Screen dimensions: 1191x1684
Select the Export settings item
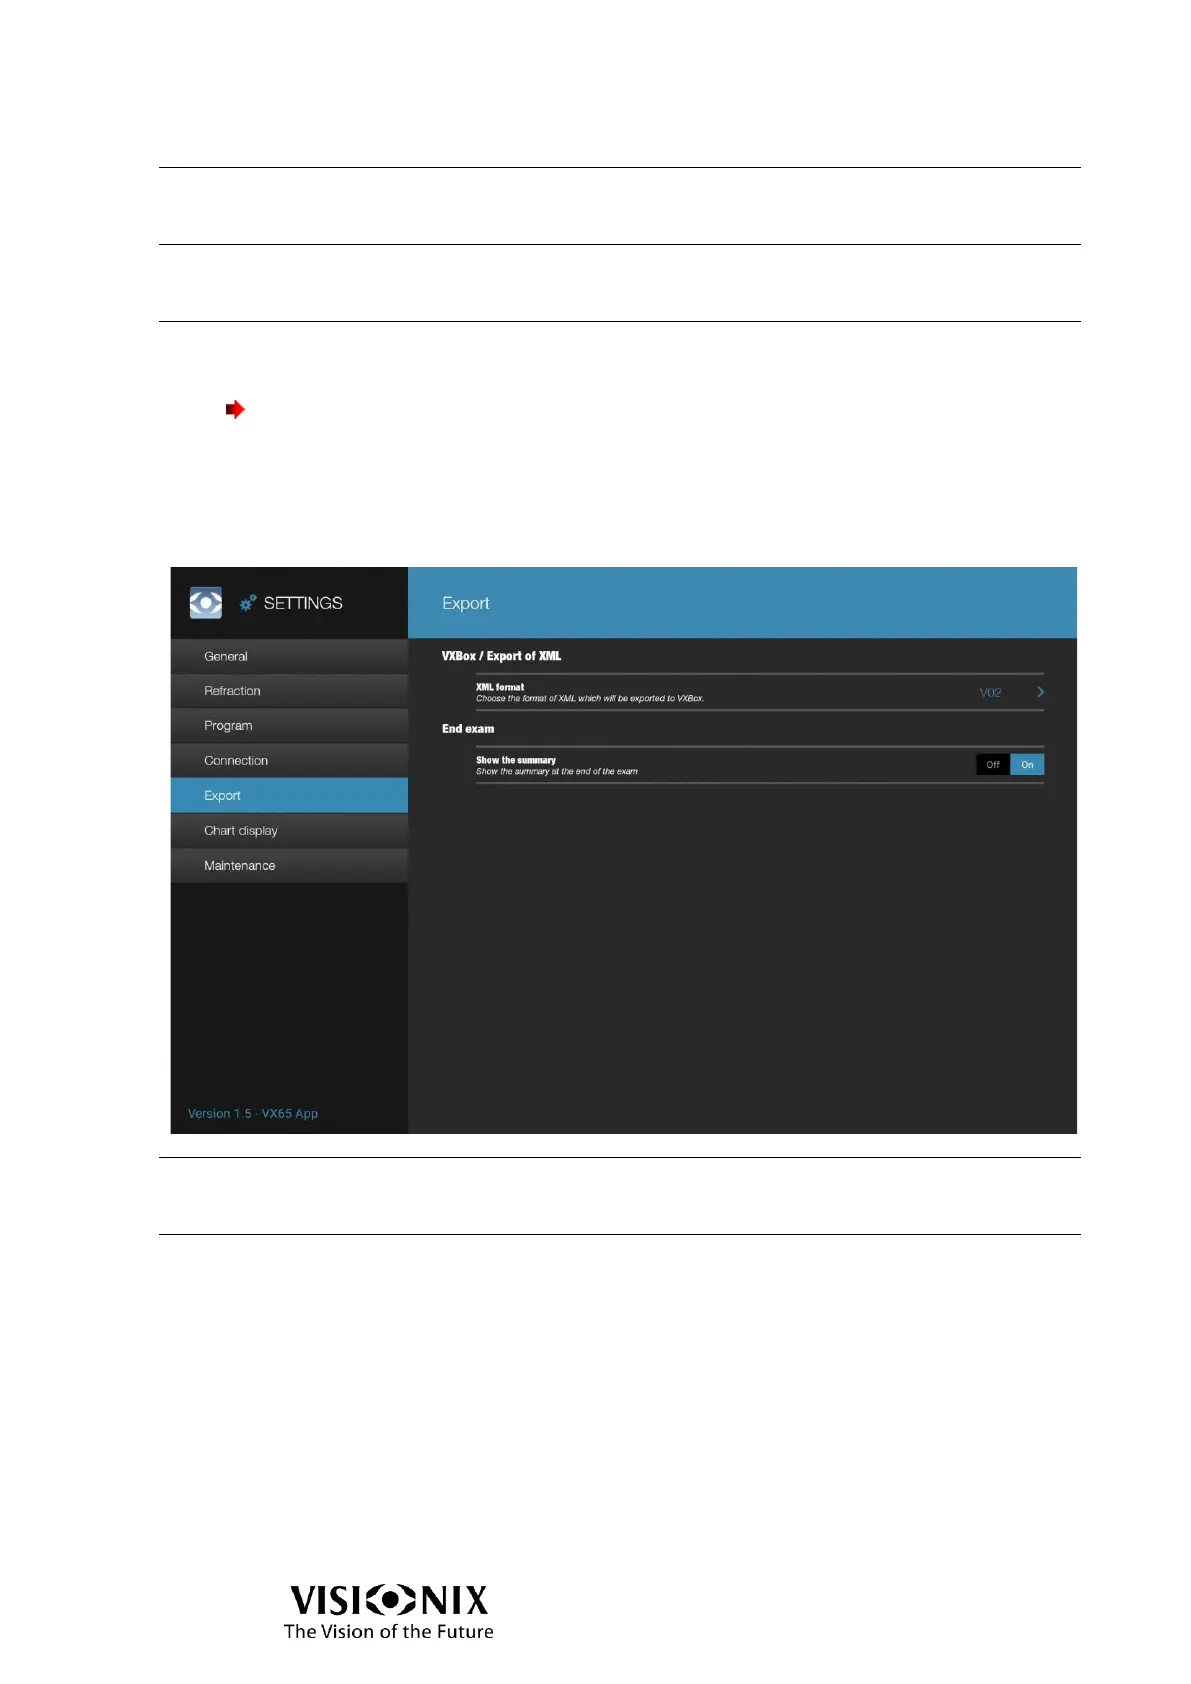(x=289, y=796)
